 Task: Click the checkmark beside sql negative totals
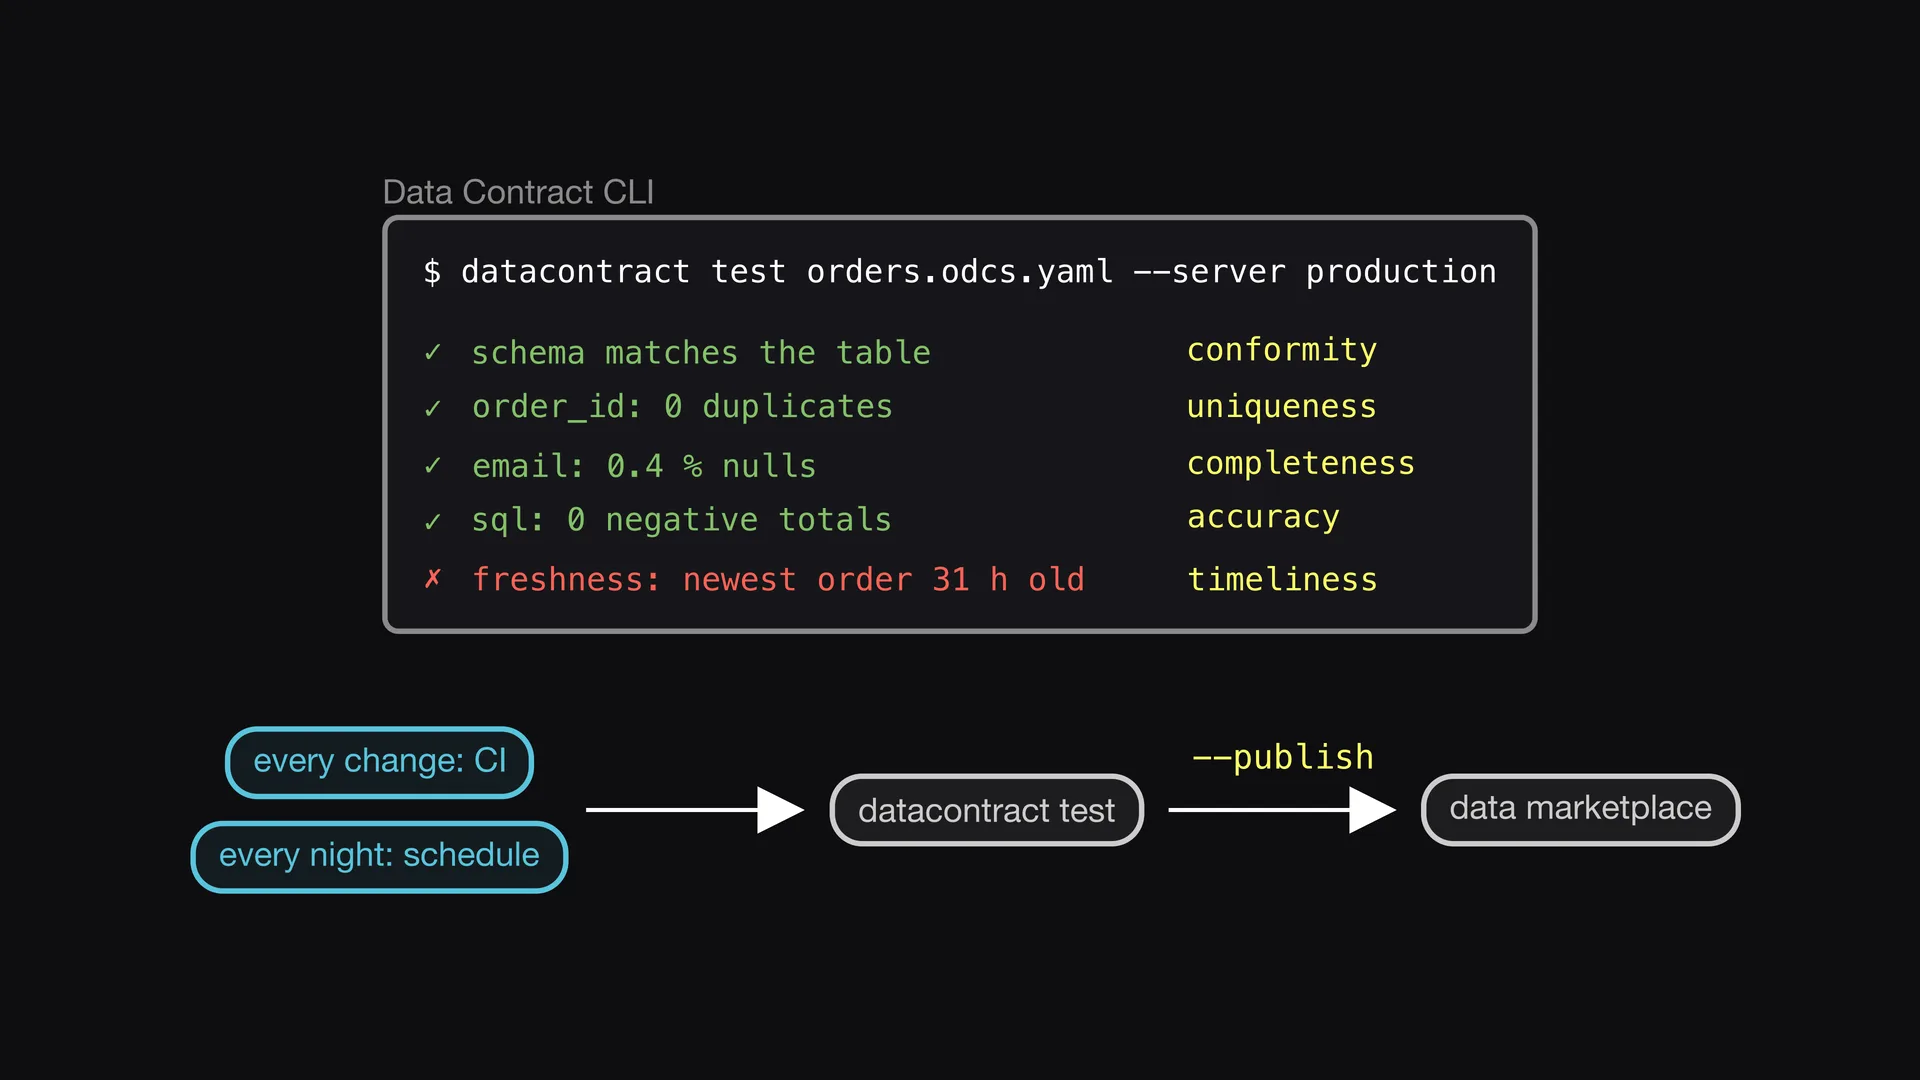tap(432, 521)
